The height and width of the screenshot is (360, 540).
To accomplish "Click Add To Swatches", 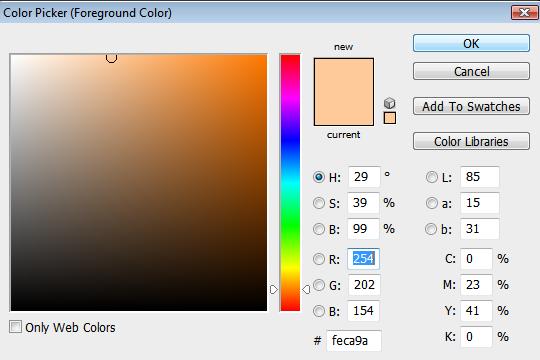I will [471, 106].
